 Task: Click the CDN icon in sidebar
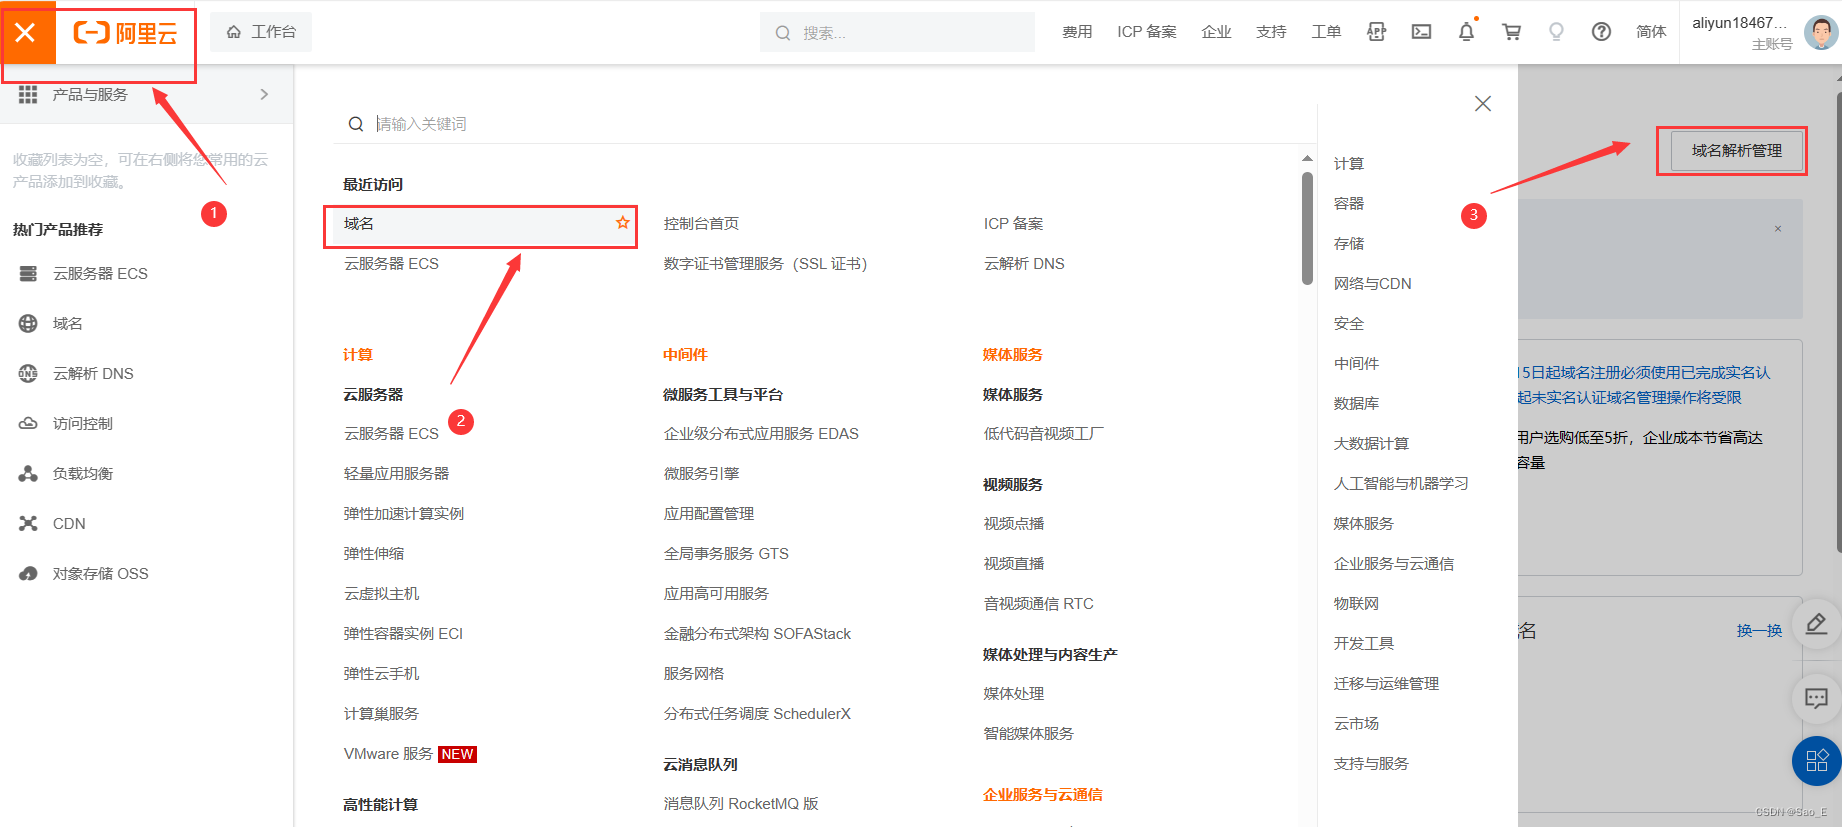[x=28, y=523]
